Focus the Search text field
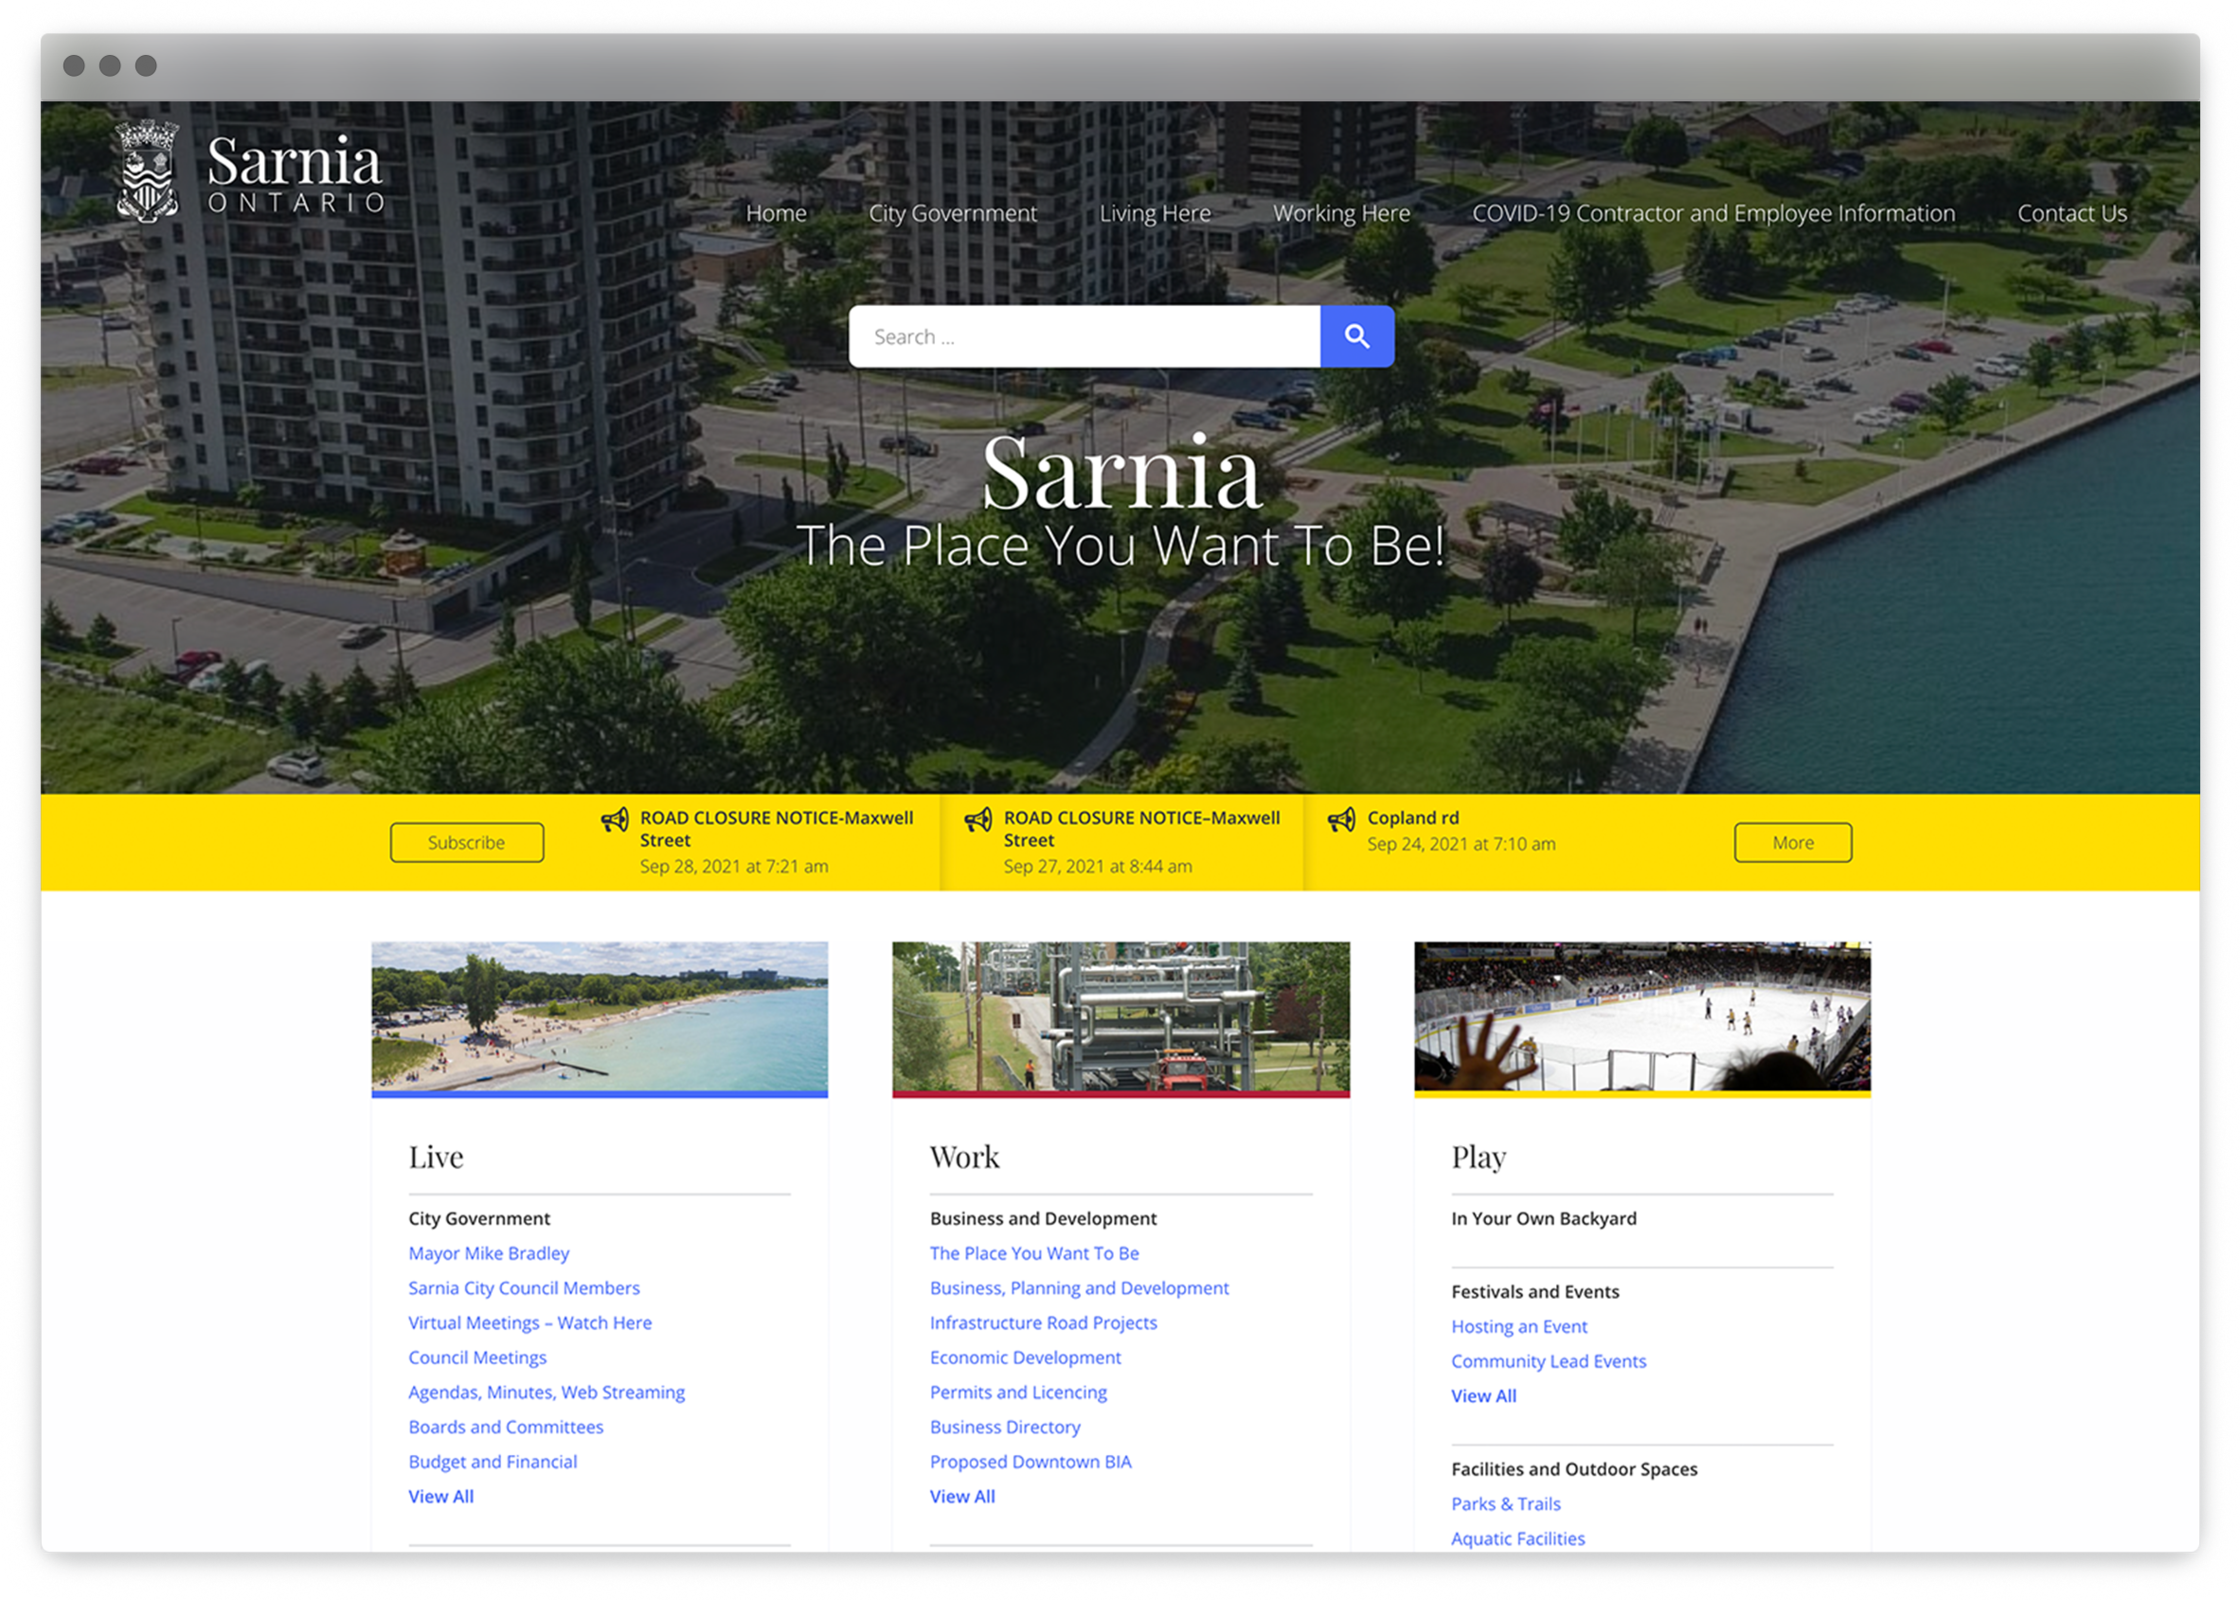 point(1083,336)
